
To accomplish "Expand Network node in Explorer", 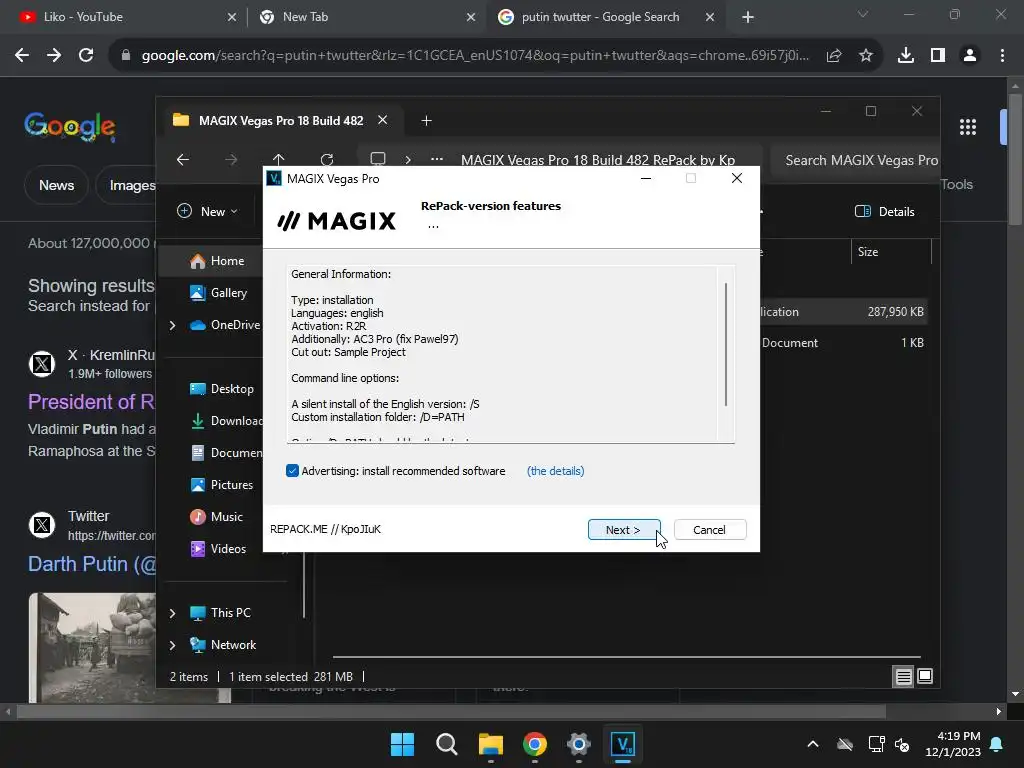I will [172, 645].
